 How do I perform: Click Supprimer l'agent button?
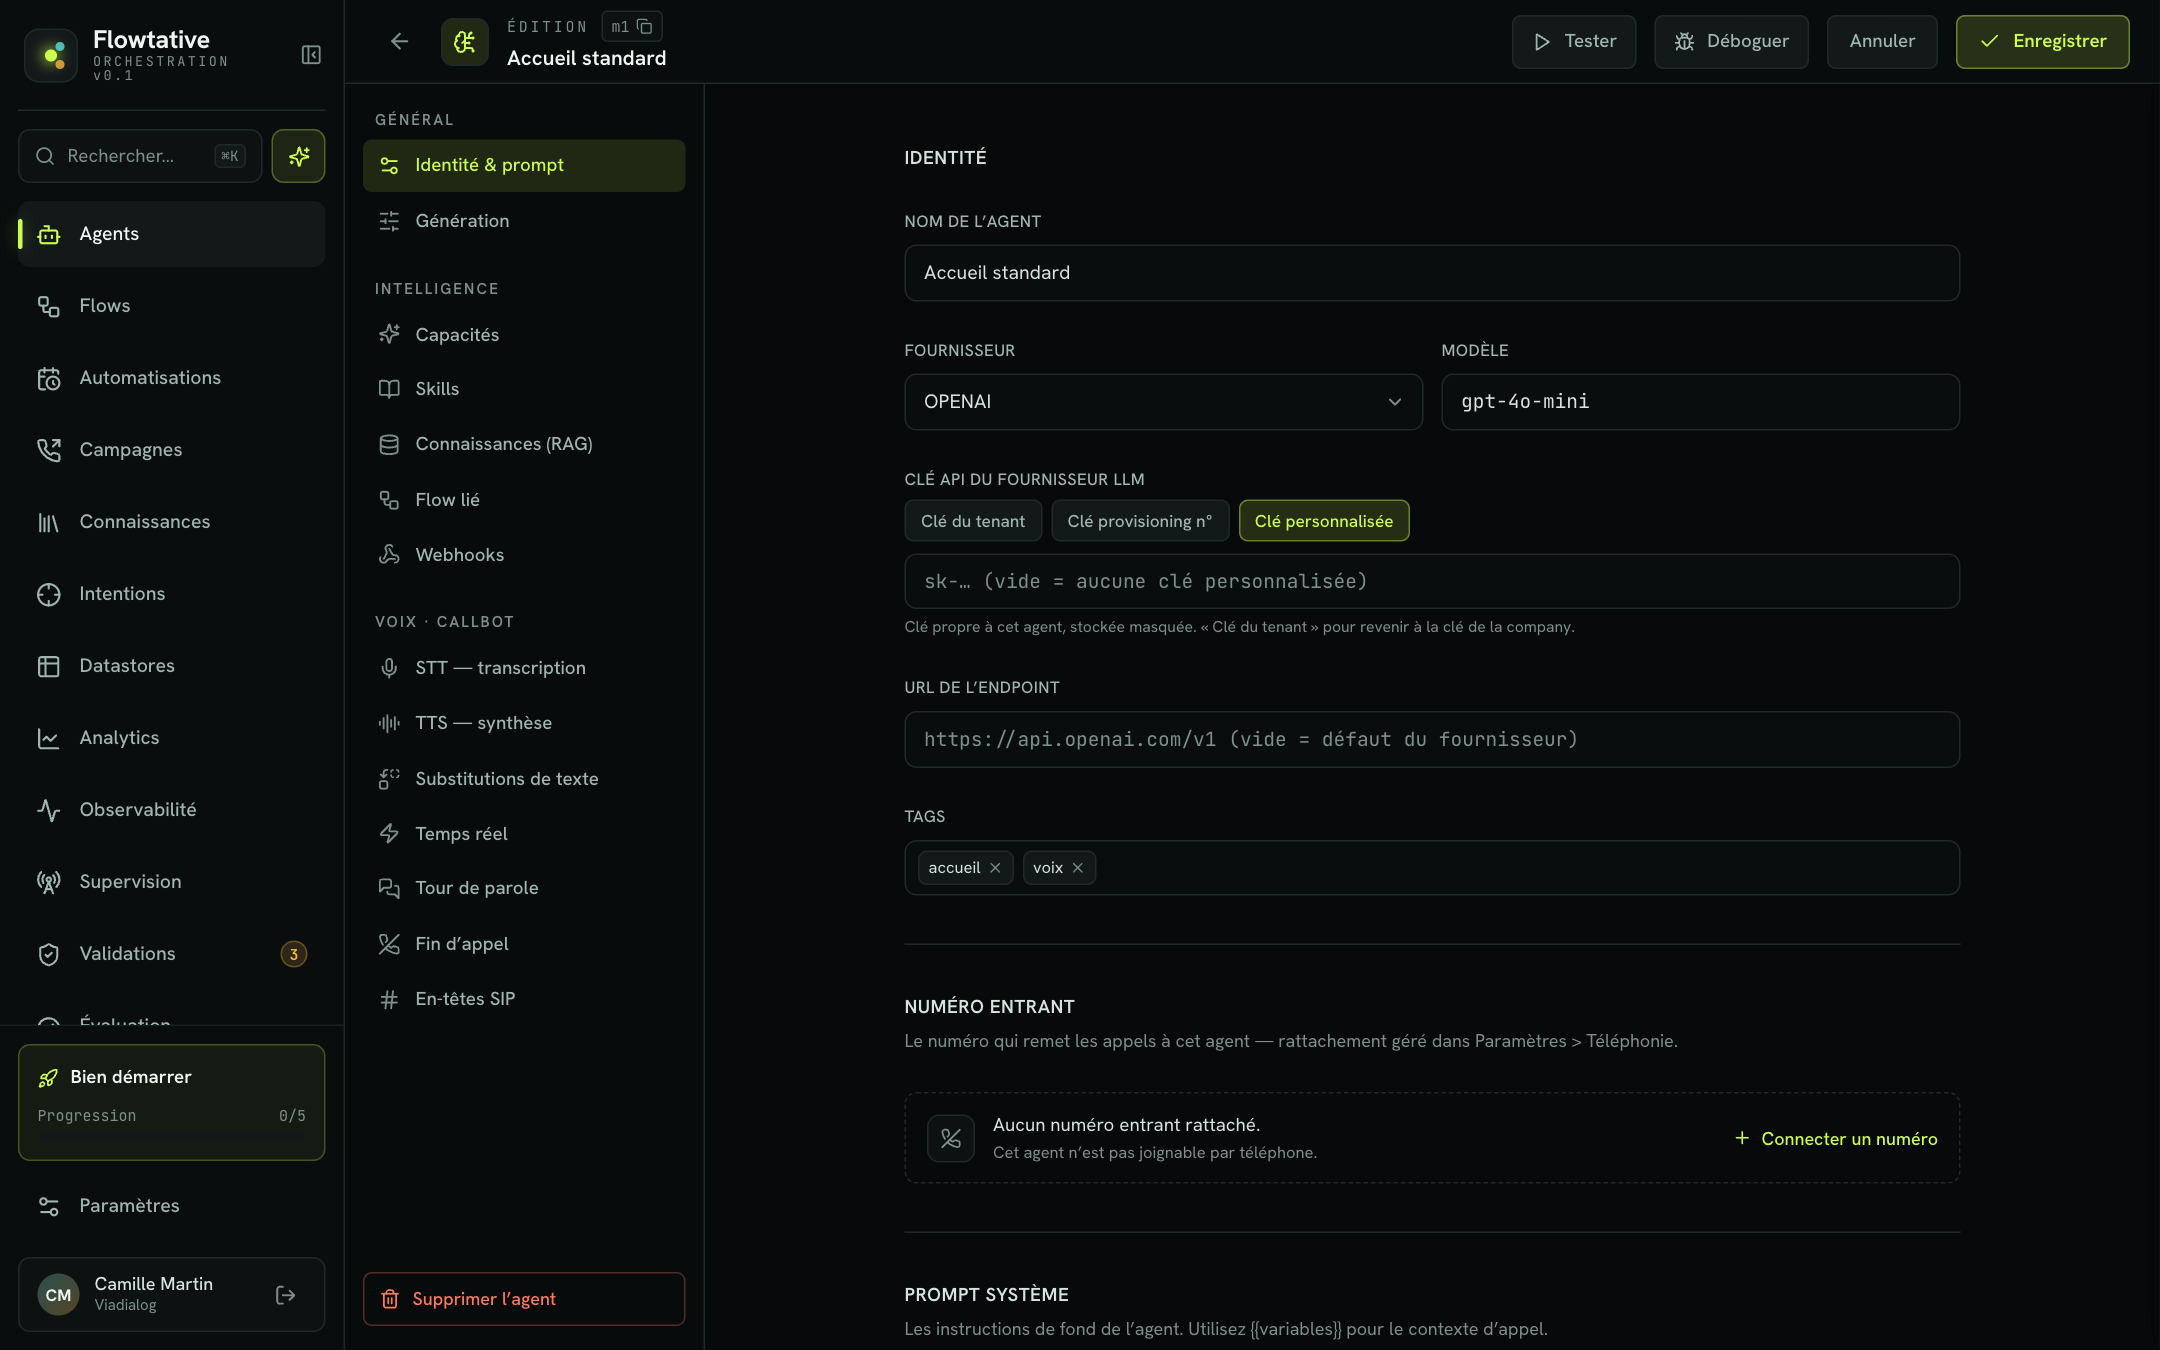[524, 1299]
